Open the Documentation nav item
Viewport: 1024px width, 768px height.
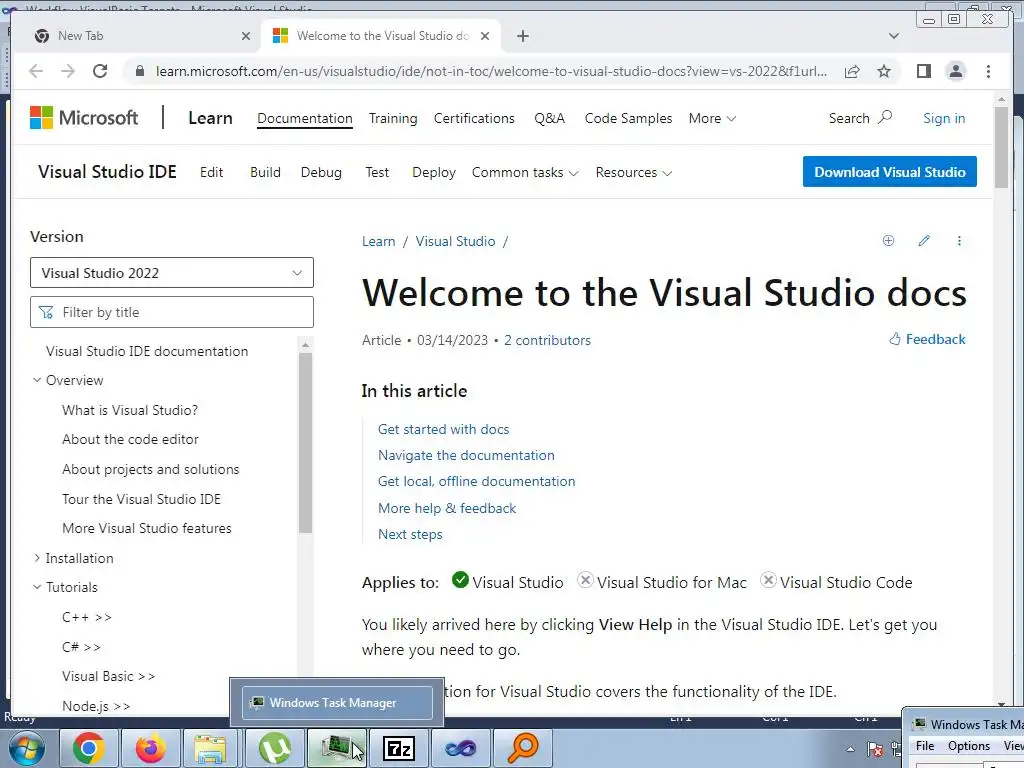[x=304, y=118]
